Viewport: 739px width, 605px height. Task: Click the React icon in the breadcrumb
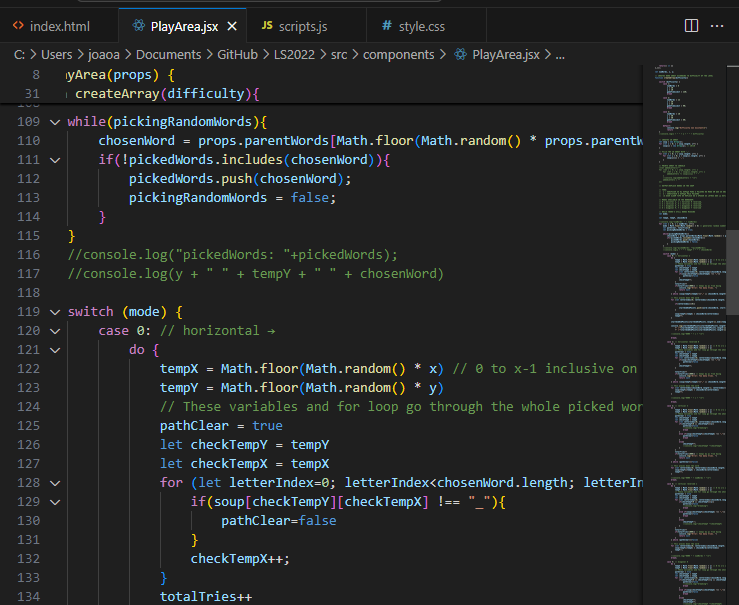coord(460,54)
